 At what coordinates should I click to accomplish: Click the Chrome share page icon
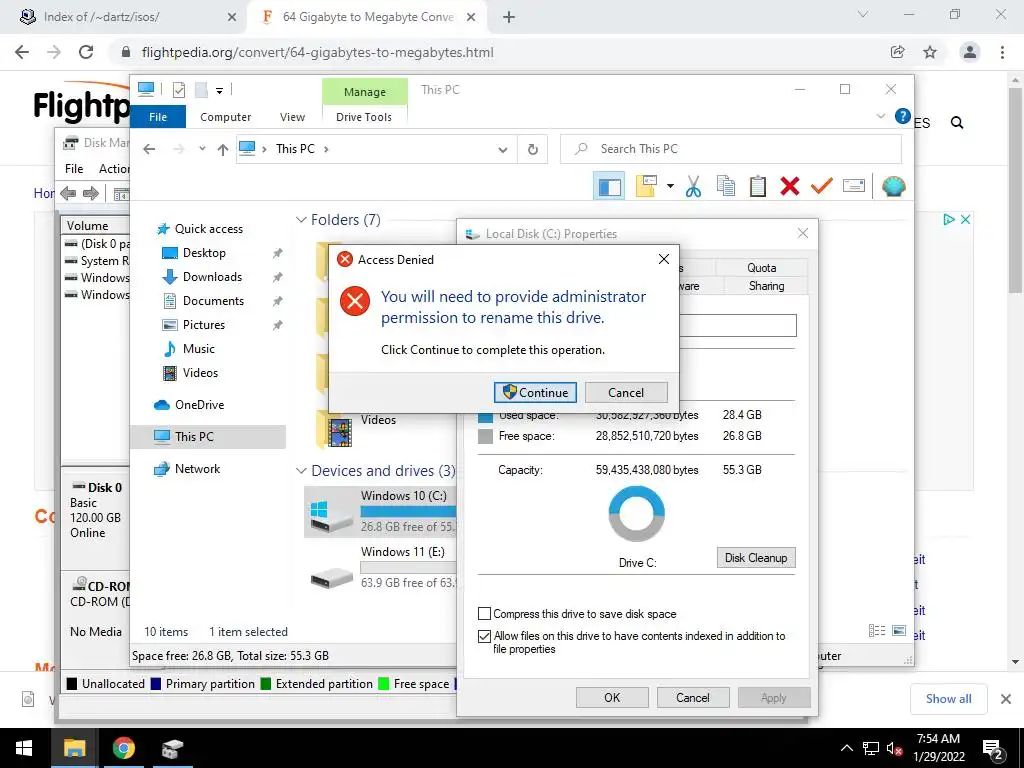[897, 52]
